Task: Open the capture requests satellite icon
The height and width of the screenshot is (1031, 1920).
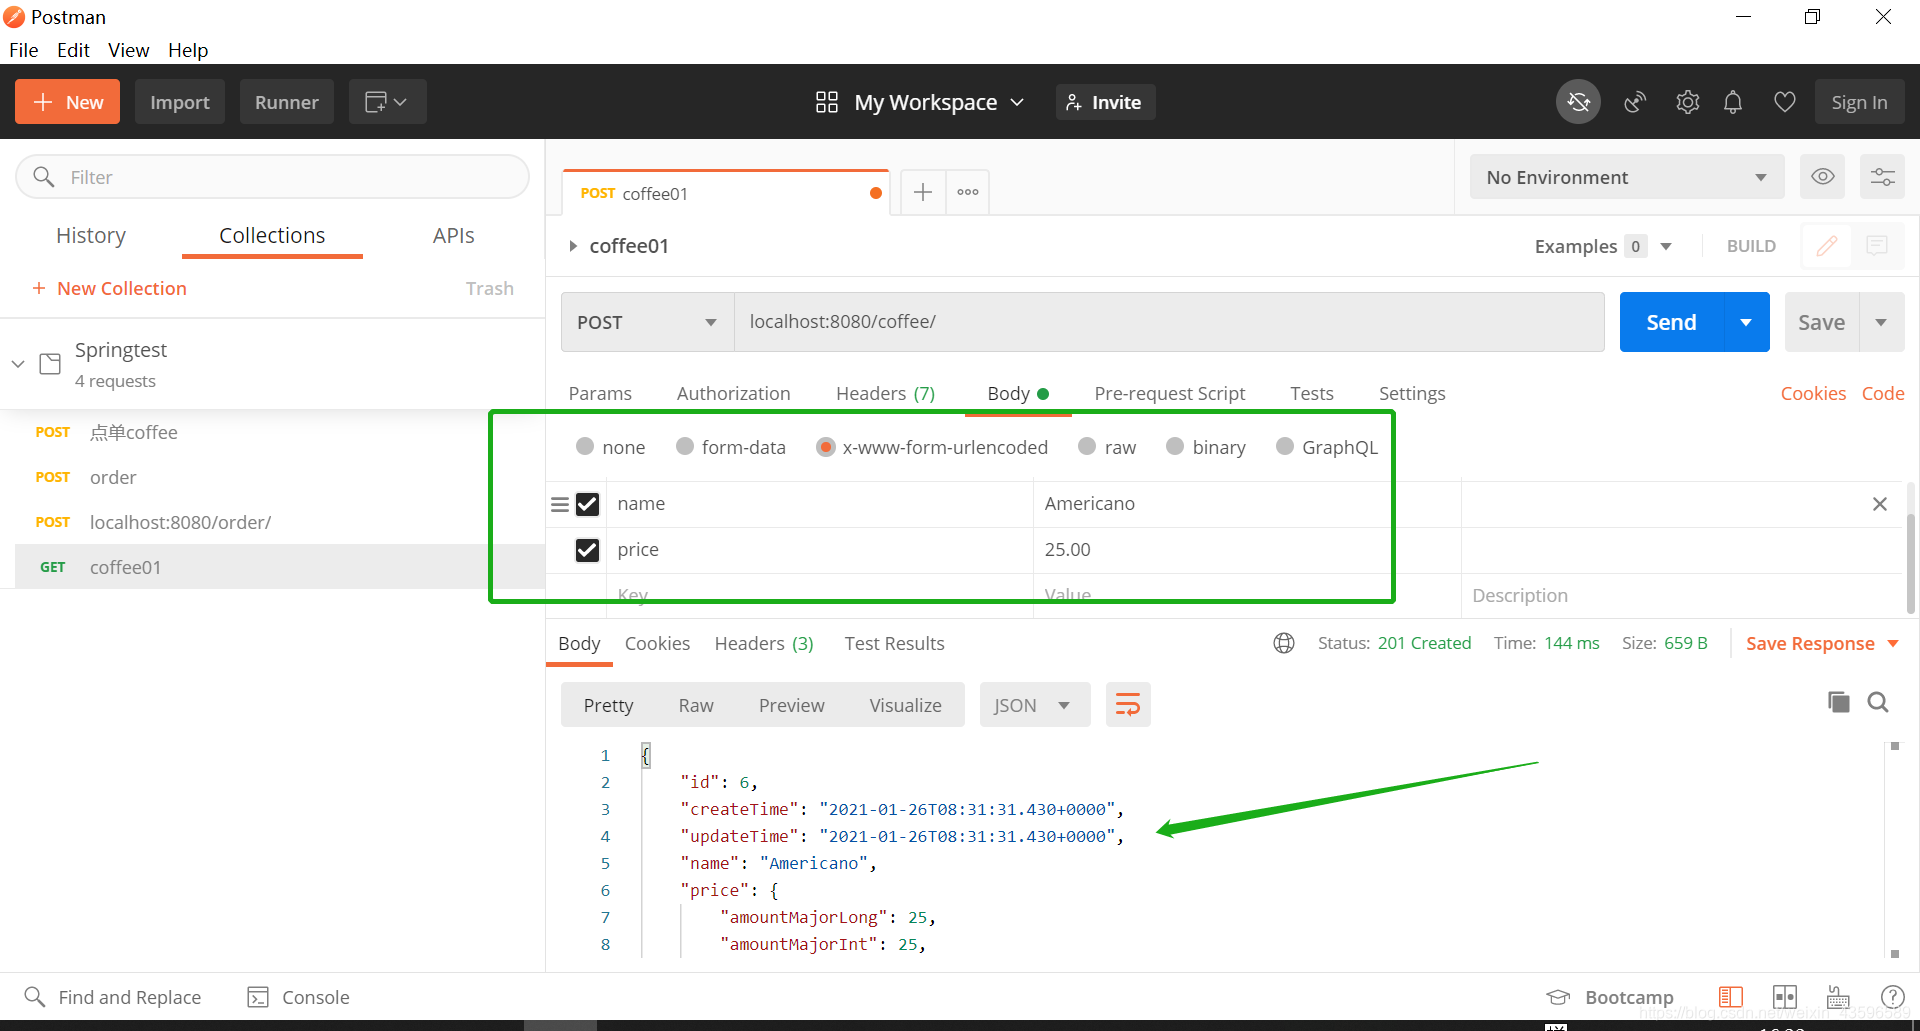Action: tap(1635, 102)
